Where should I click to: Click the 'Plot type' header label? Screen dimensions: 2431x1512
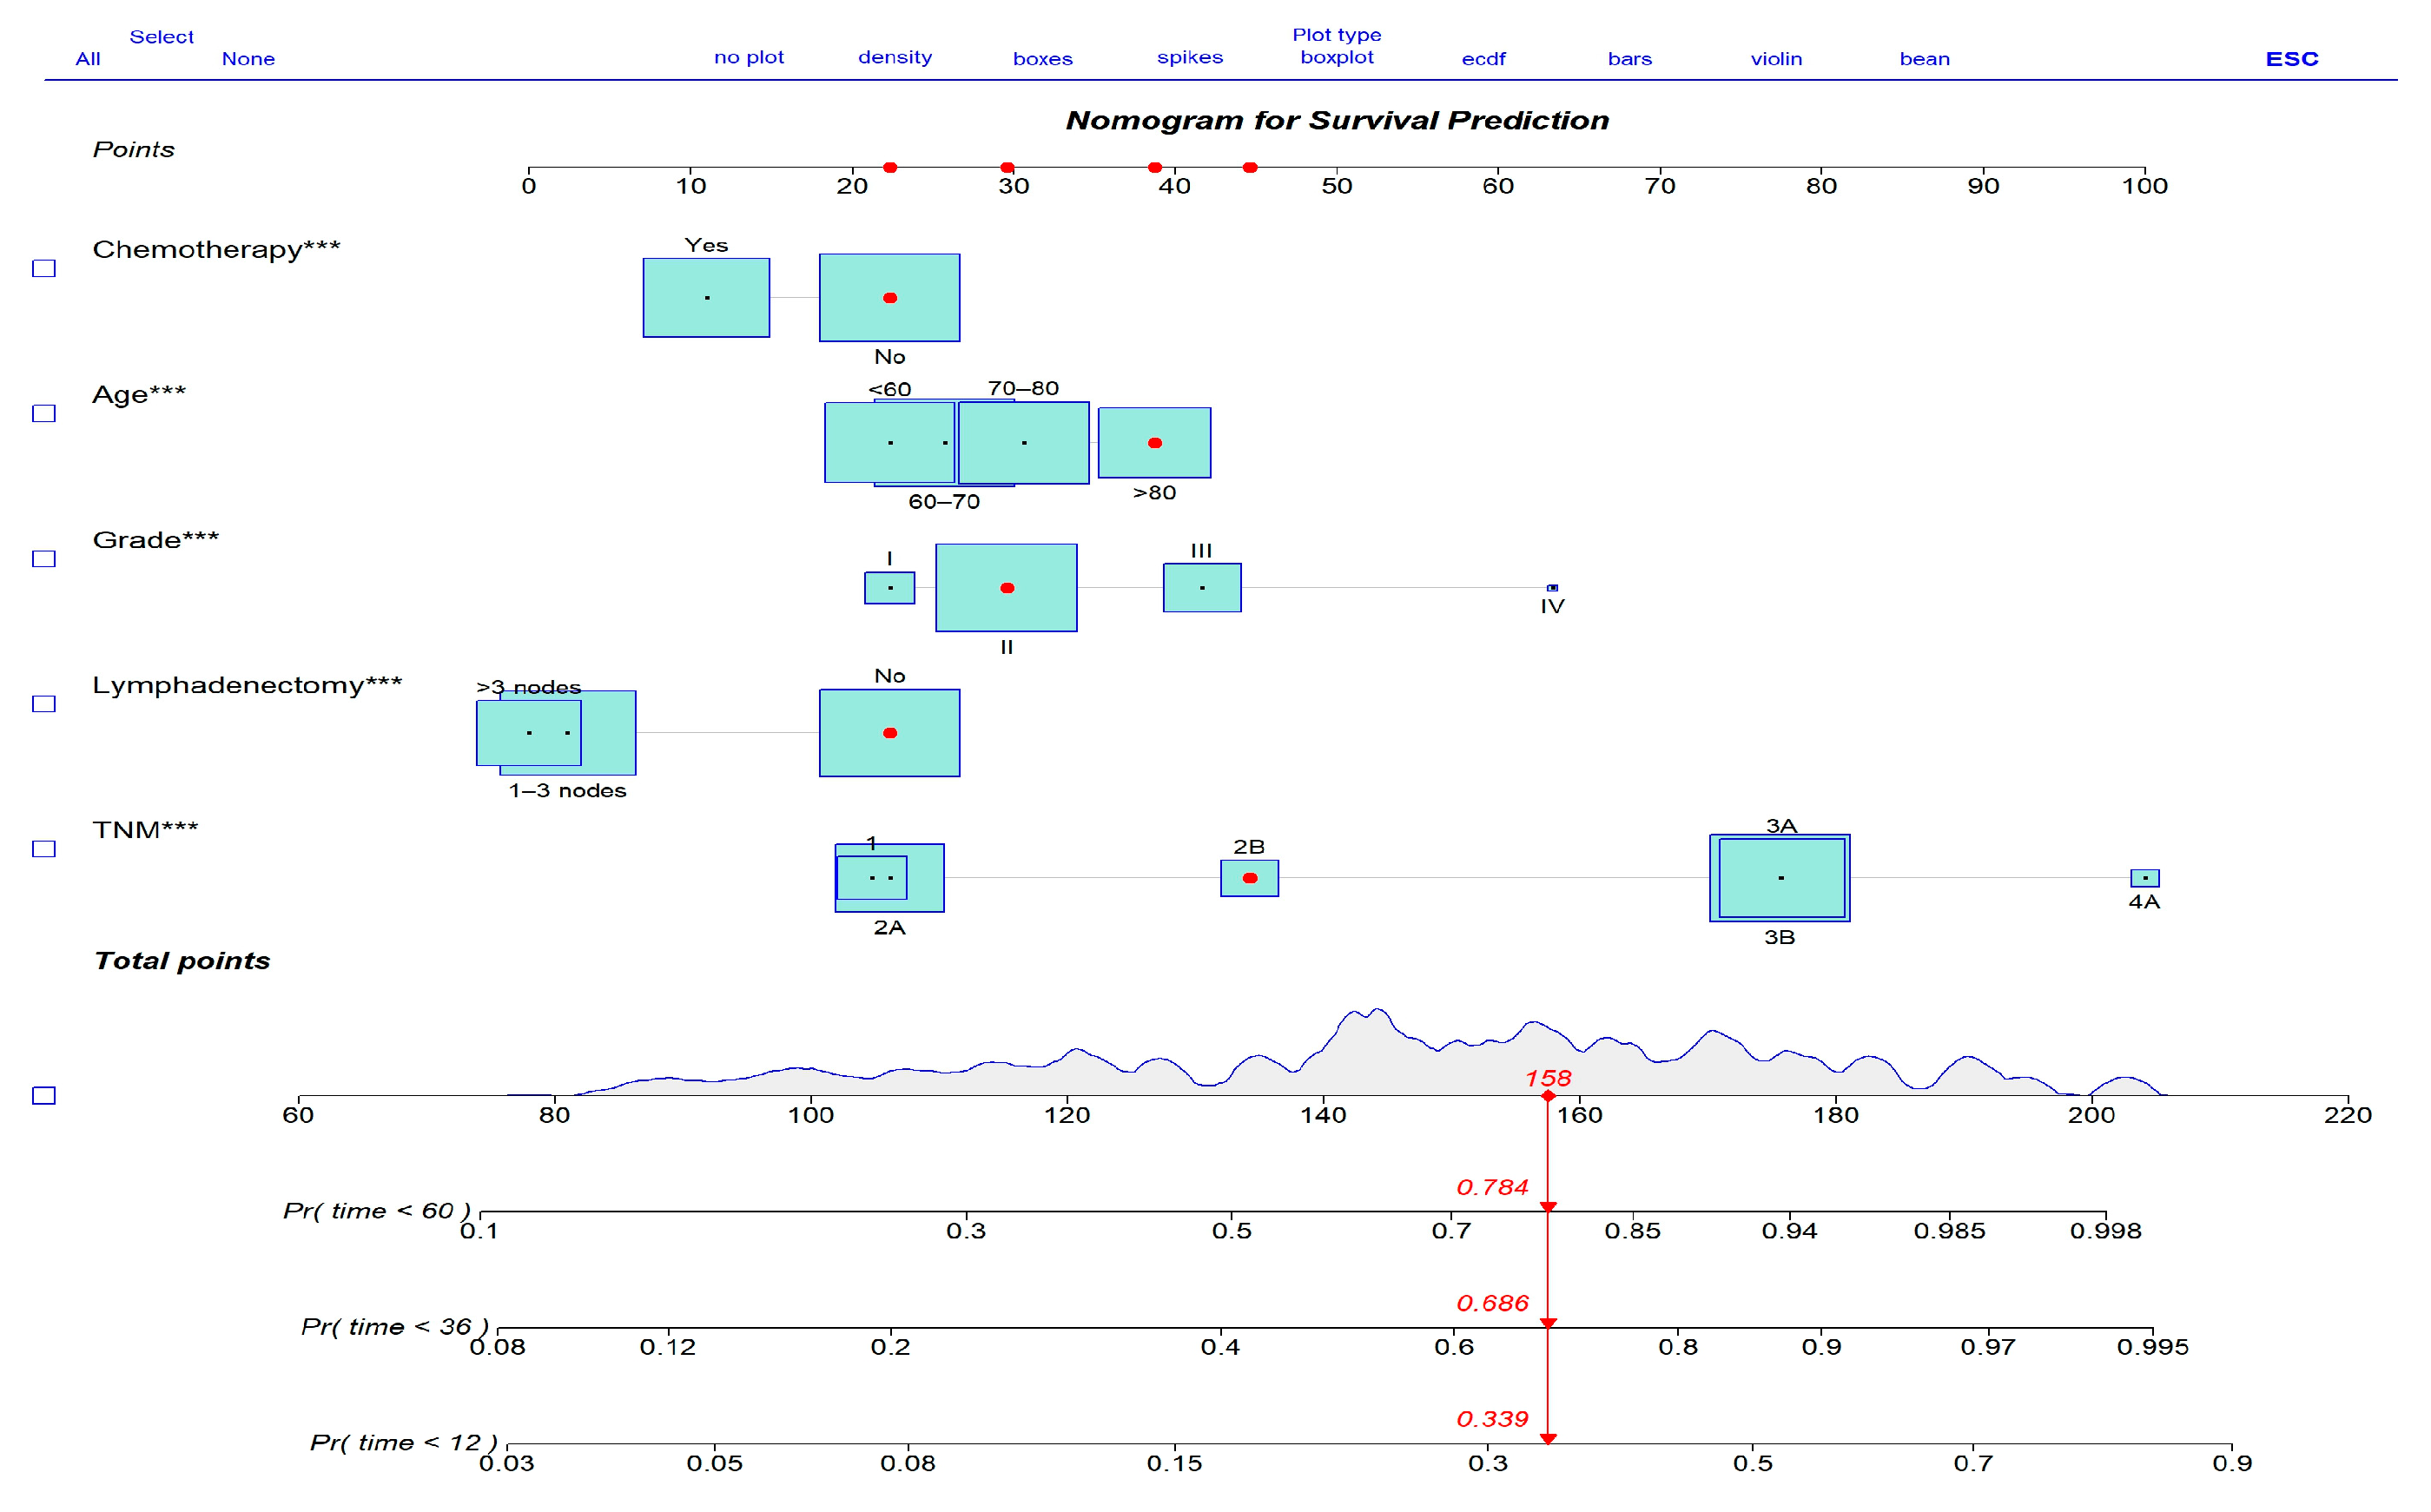pyautogui.click(x=1337, y=36)
